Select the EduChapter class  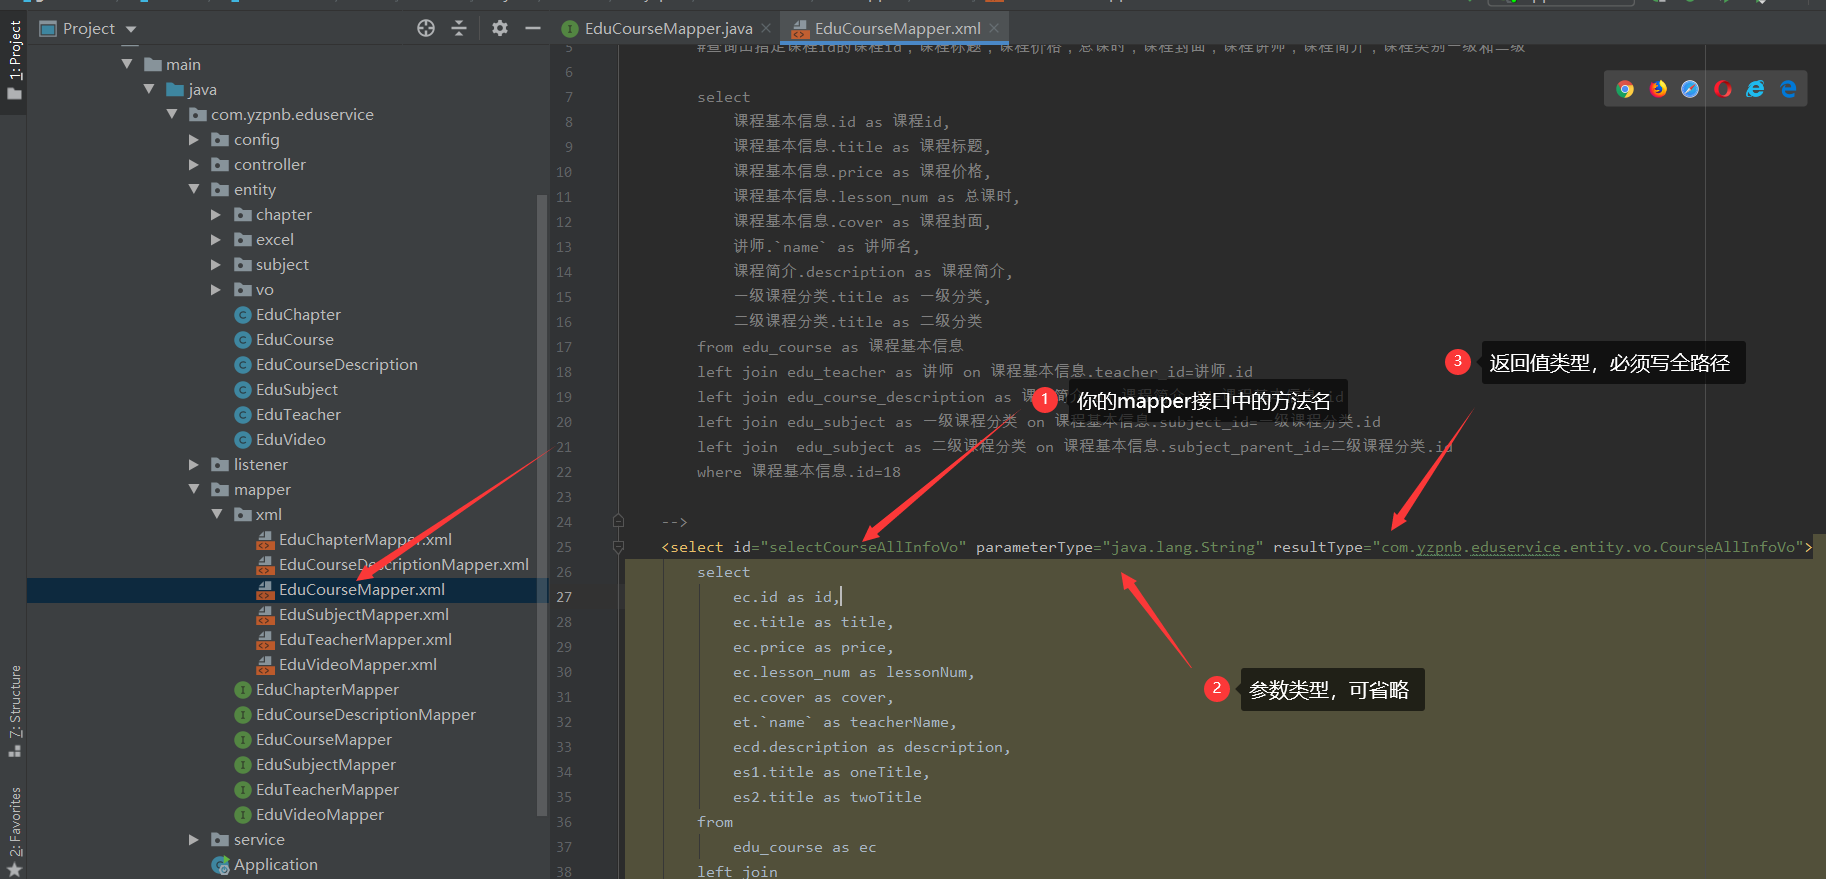(298, 314)
